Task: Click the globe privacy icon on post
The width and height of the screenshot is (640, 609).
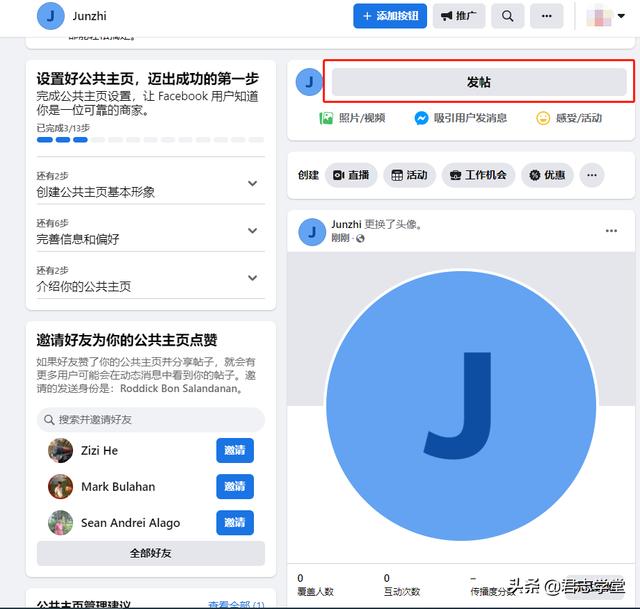Action: [360, 238]
